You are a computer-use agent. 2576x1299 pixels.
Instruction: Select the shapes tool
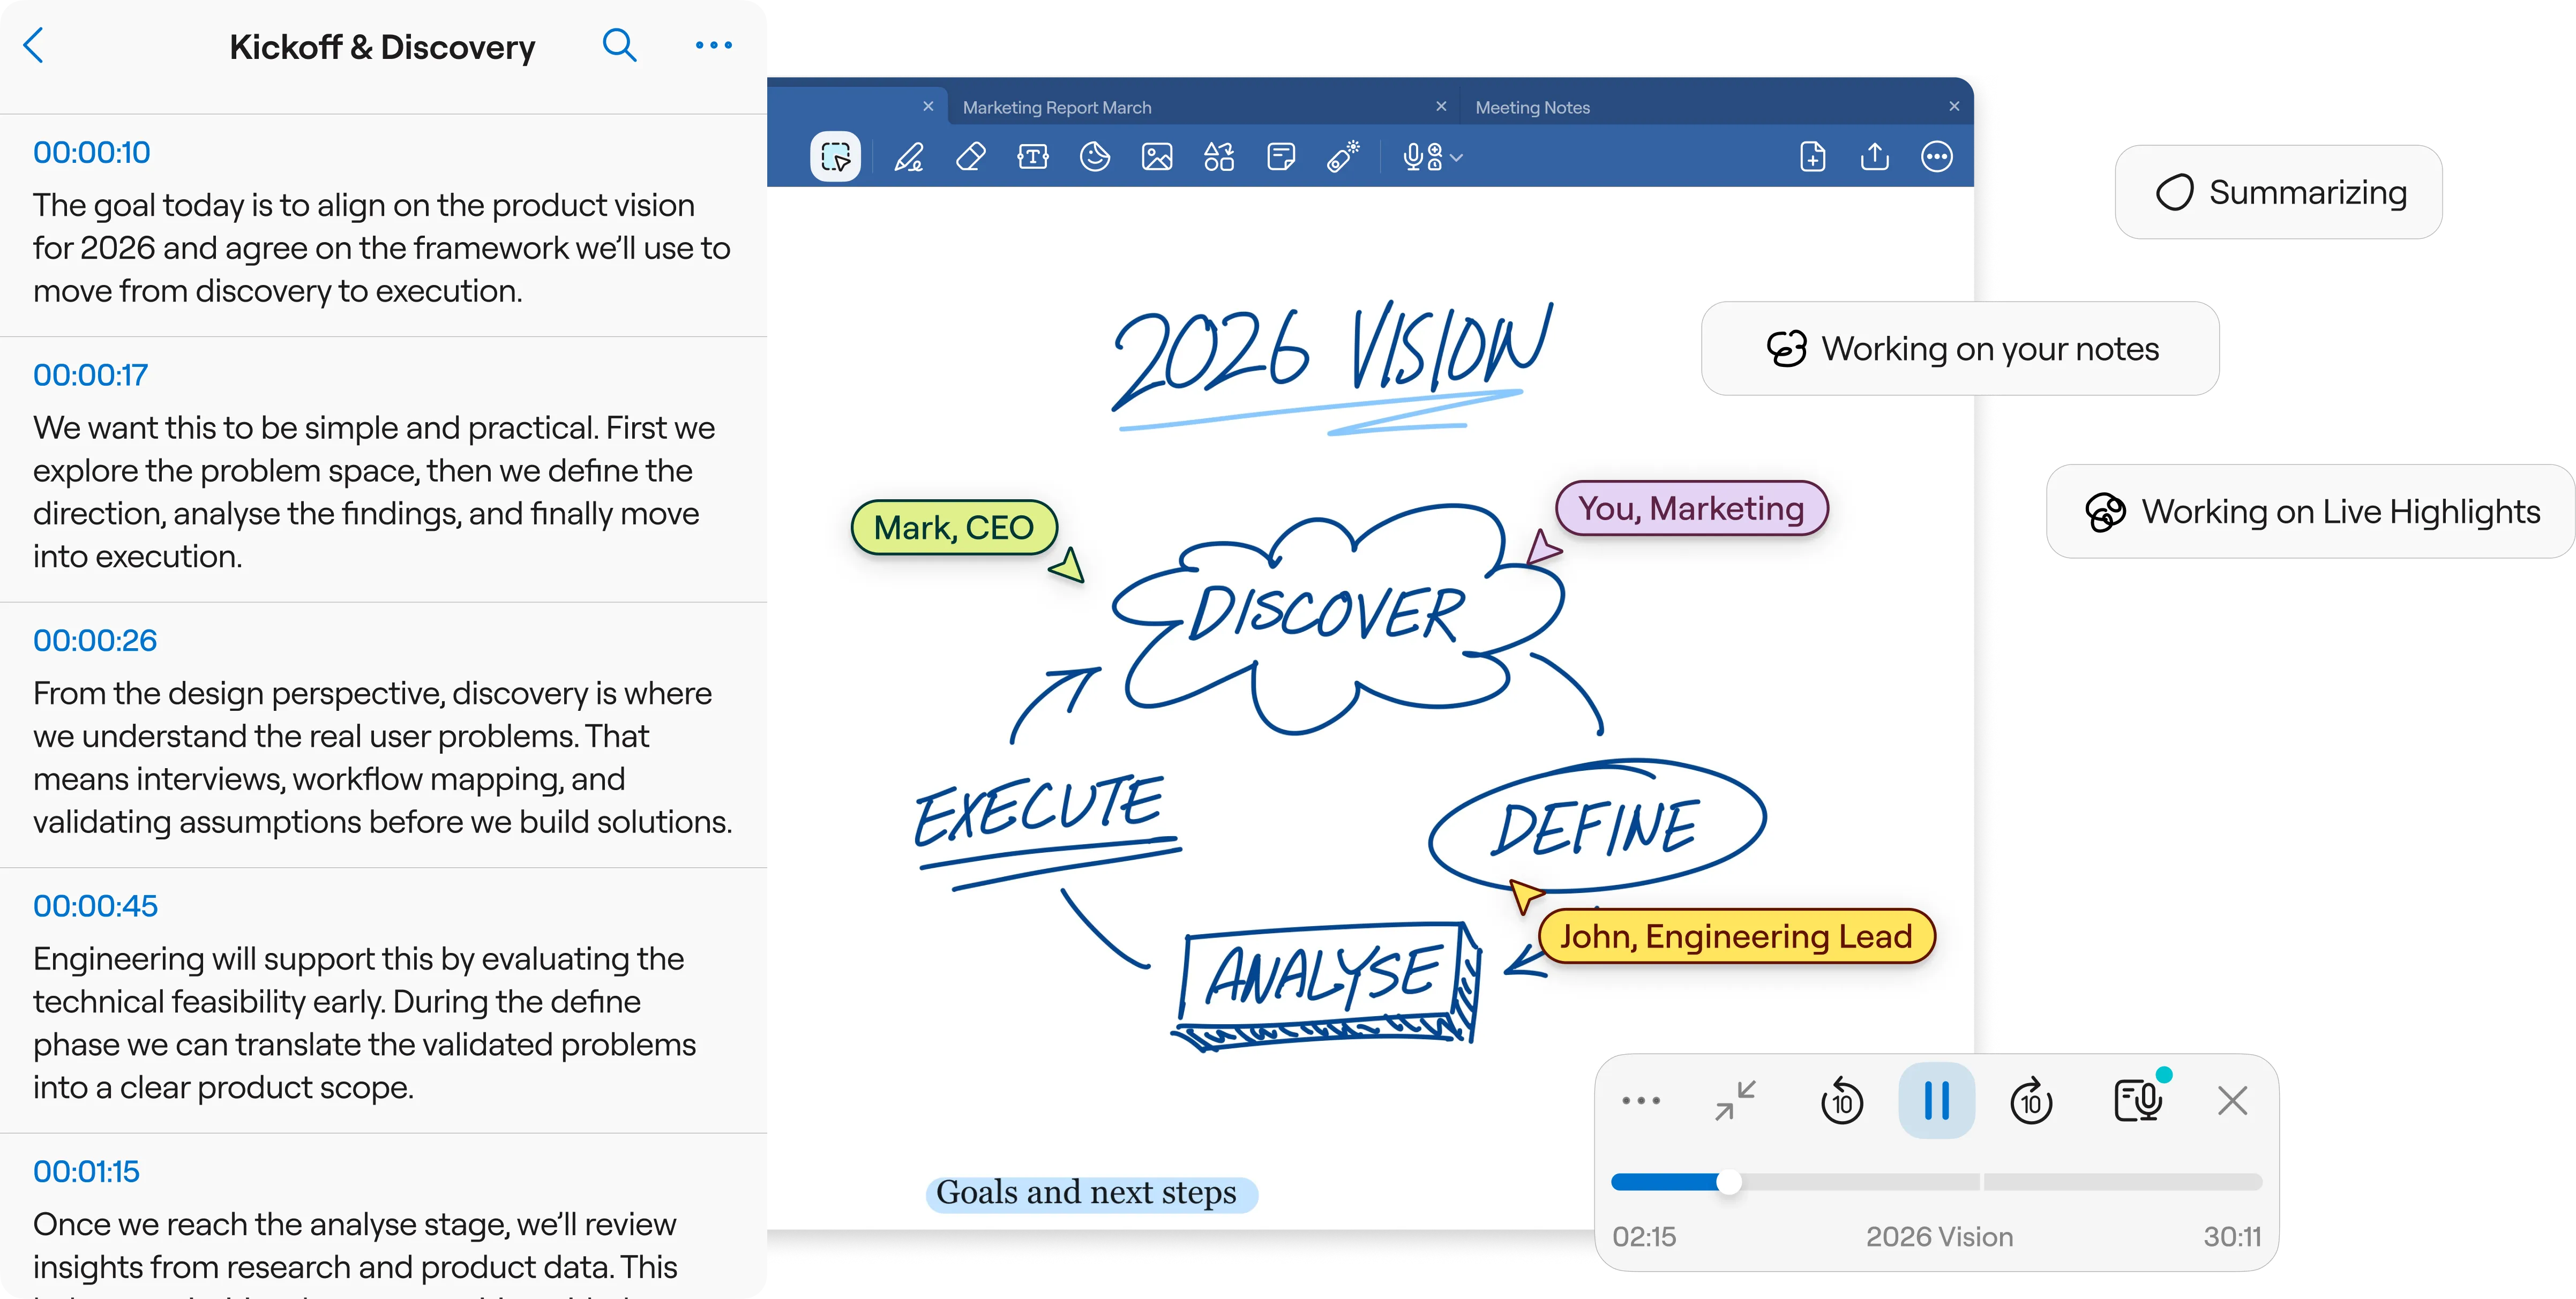click(x=1219, y=157)
